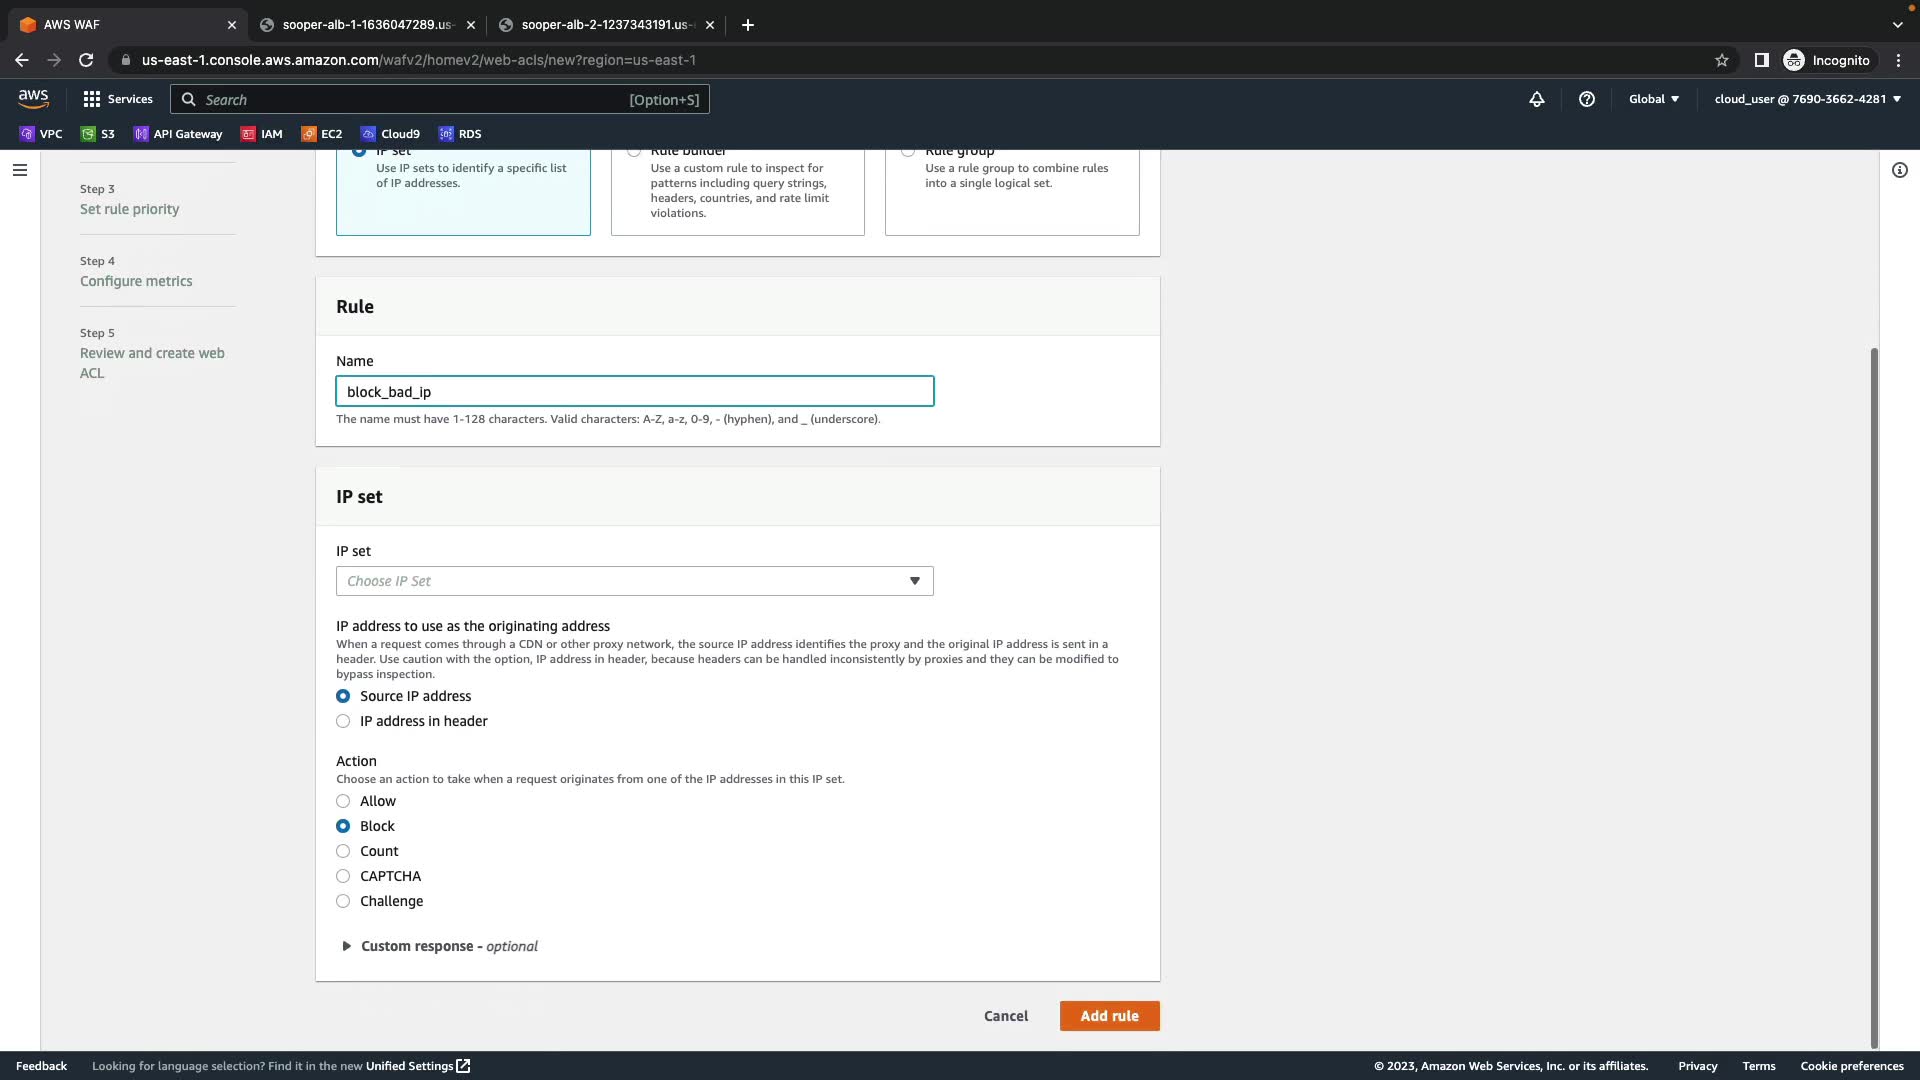The height and width of the screenshot is (1080, 1920).
Task: Select the CAPTCHA action option
Action: point(343,876)
